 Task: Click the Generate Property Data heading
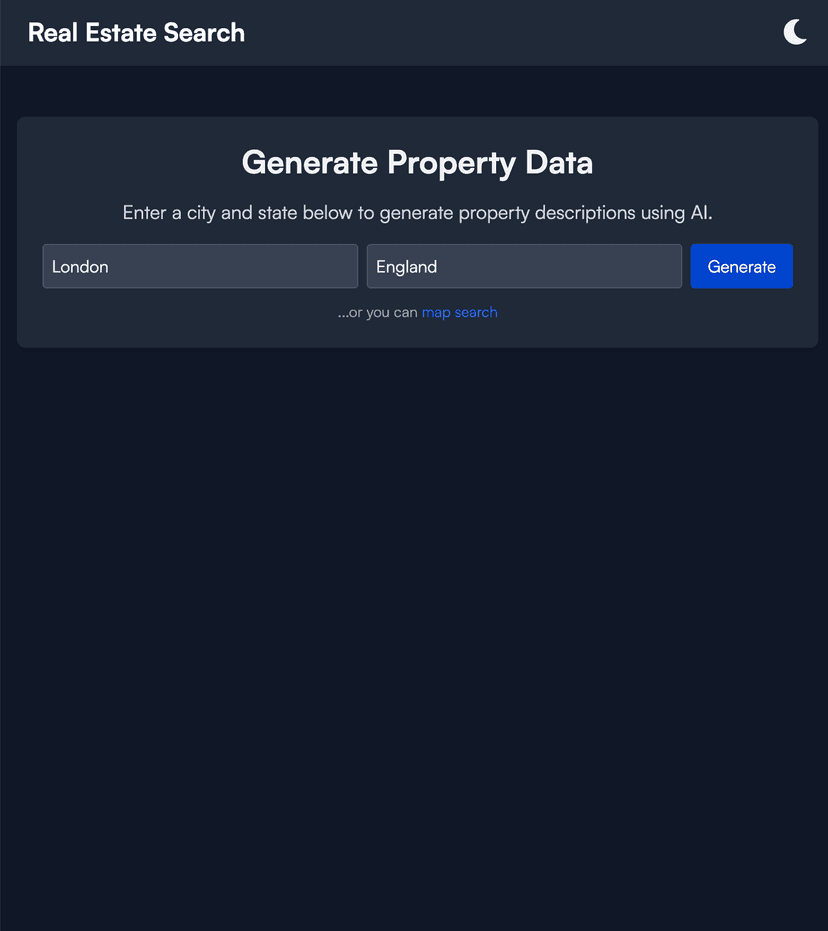[x=417, y=162]
